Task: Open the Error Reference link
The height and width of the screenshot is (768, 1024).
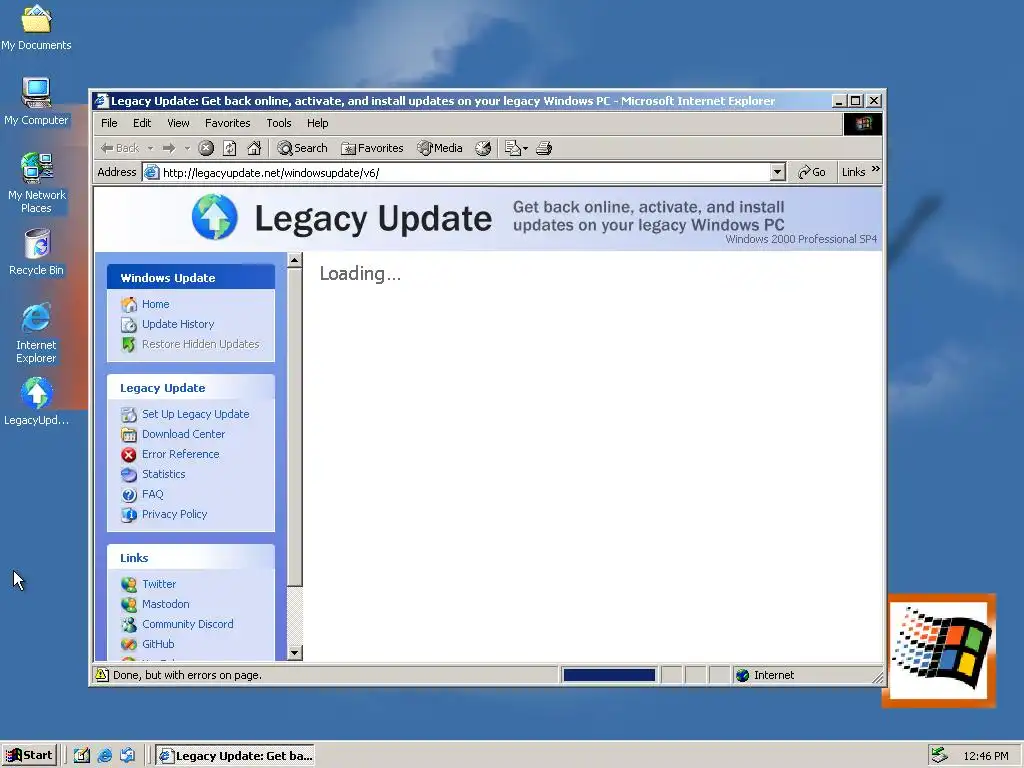Action: click(x=181, y=454)
